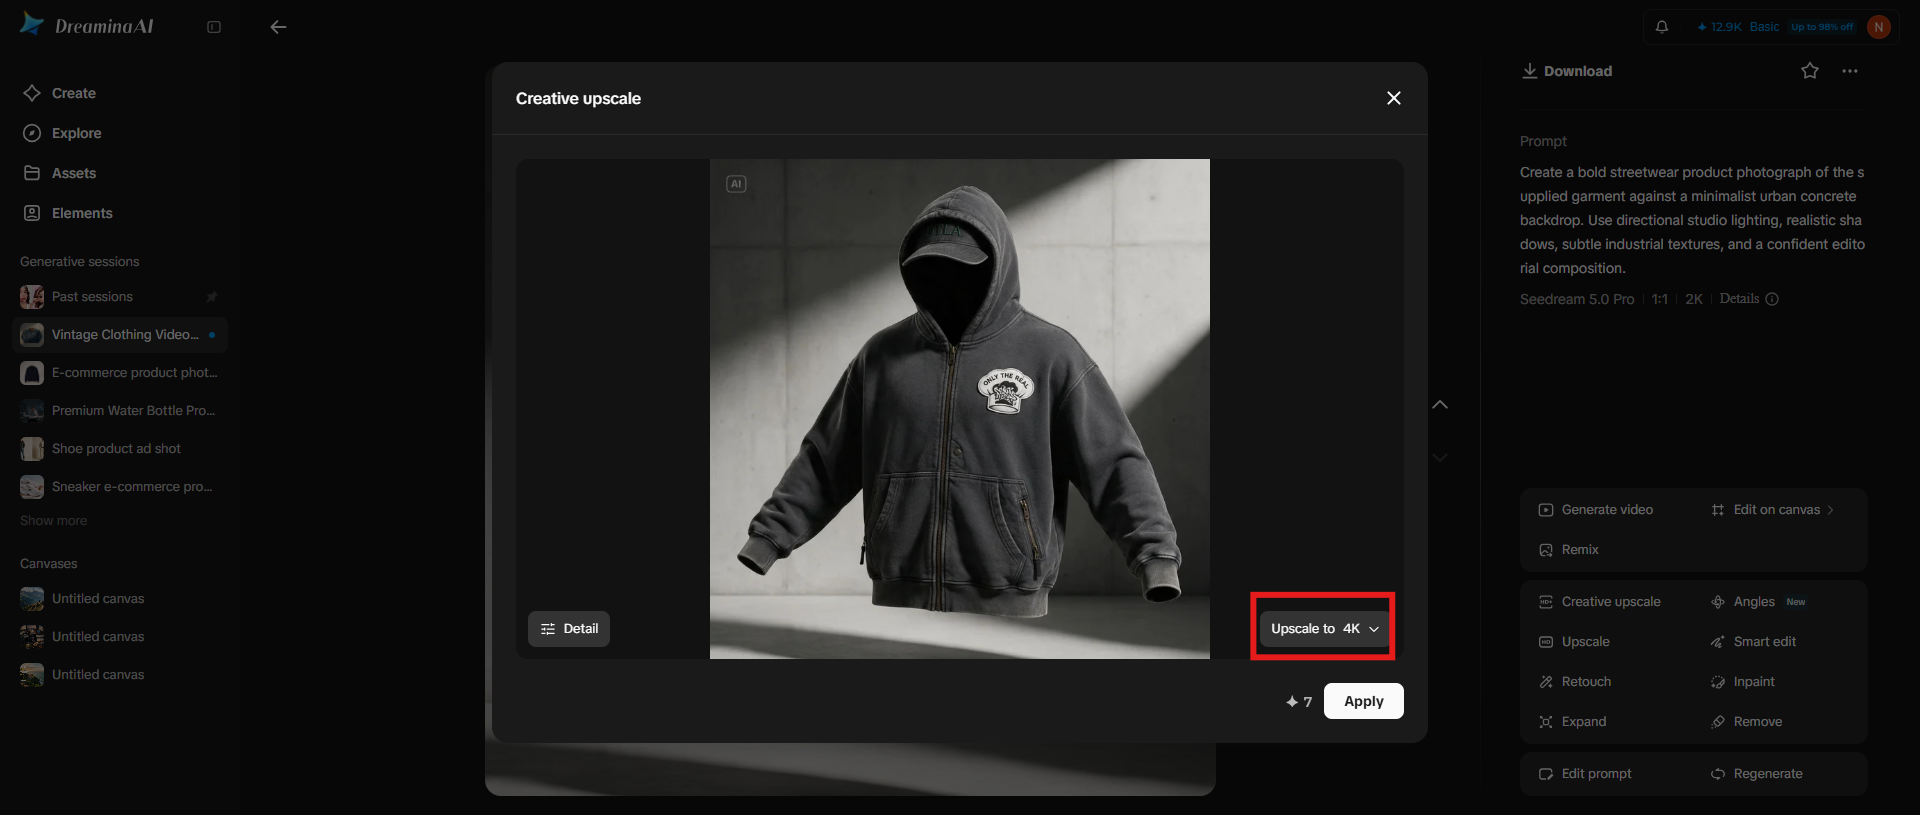Go to next image arrow
This screenshot has height=815, width=1920.
pos(1440,457)
